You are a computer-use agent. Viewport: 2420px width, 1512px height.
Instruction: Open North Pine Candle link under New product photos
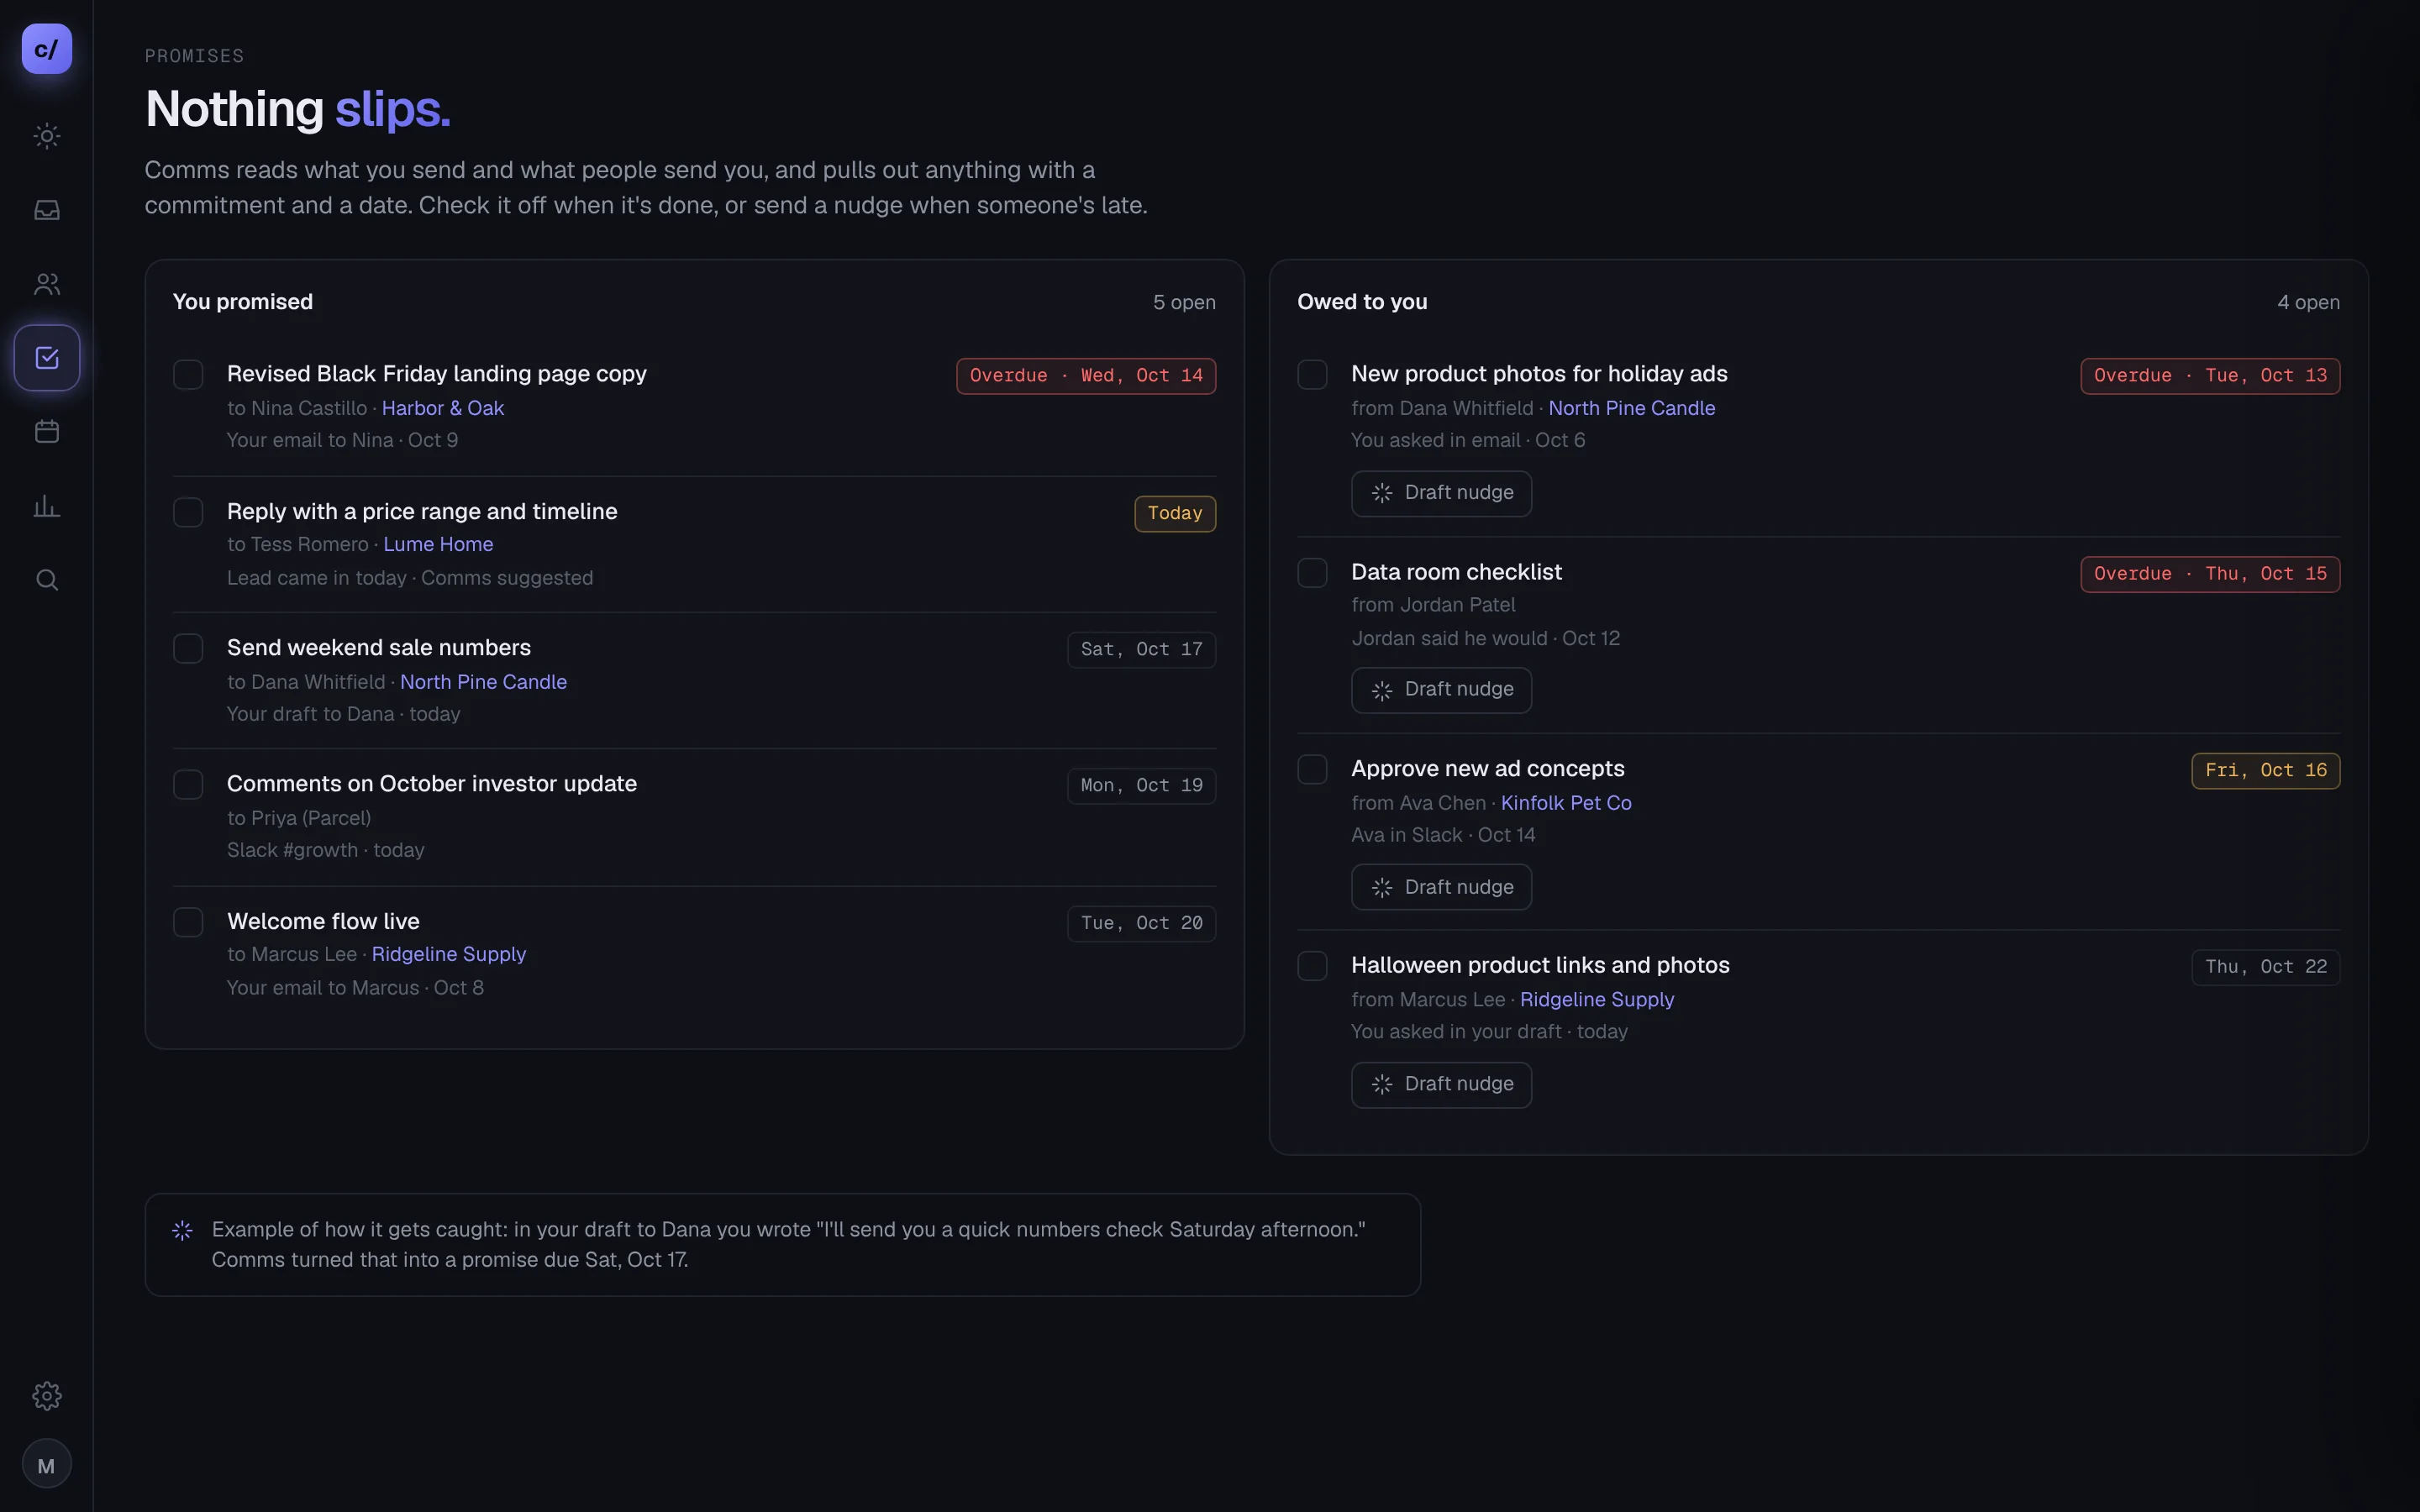pos(1631,408)
